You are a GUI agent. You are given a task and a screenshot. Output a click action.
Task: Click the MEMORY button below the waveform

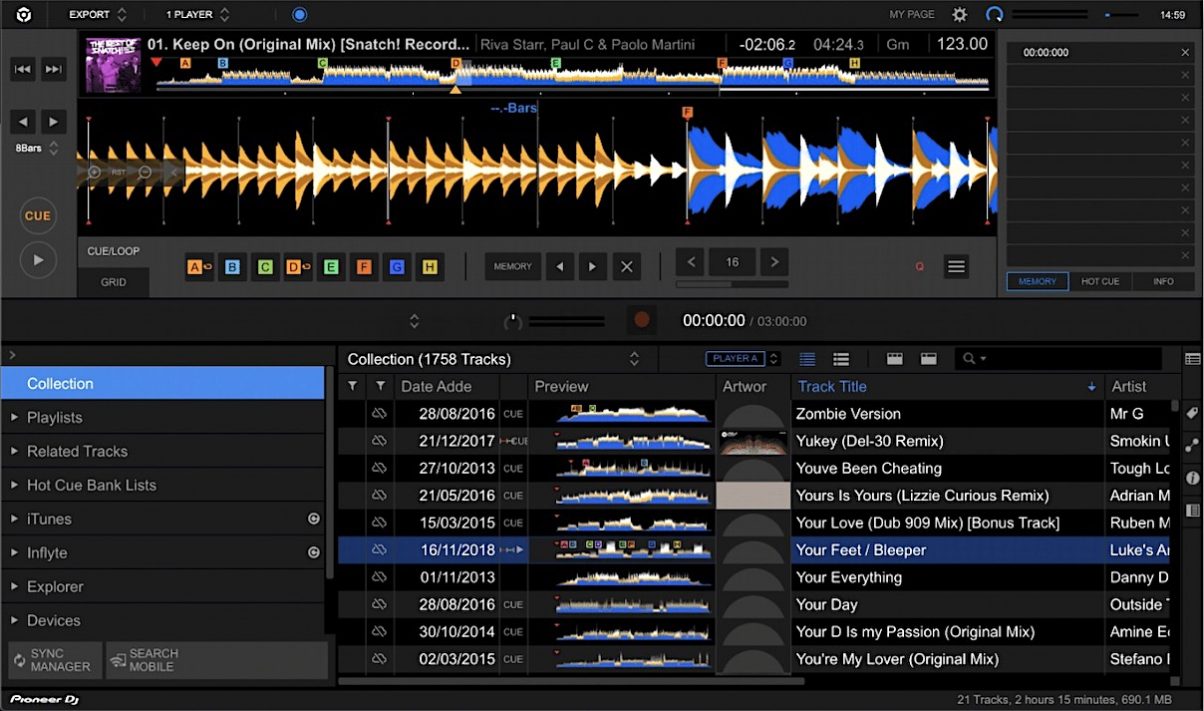[x=512, y=266]
